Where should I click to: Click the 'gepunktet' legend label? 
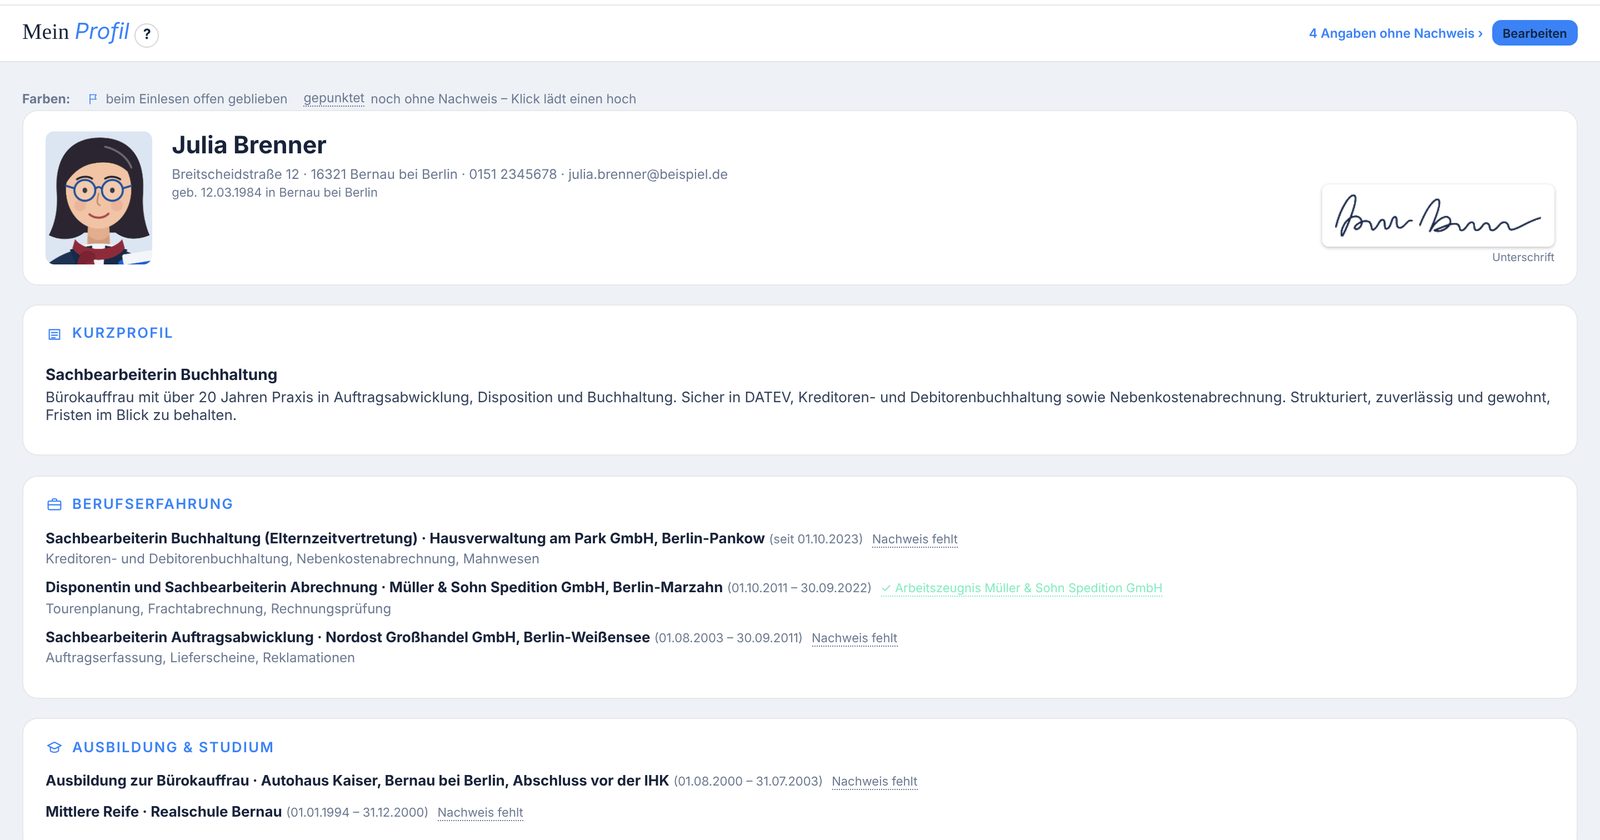tap(334, 98)
